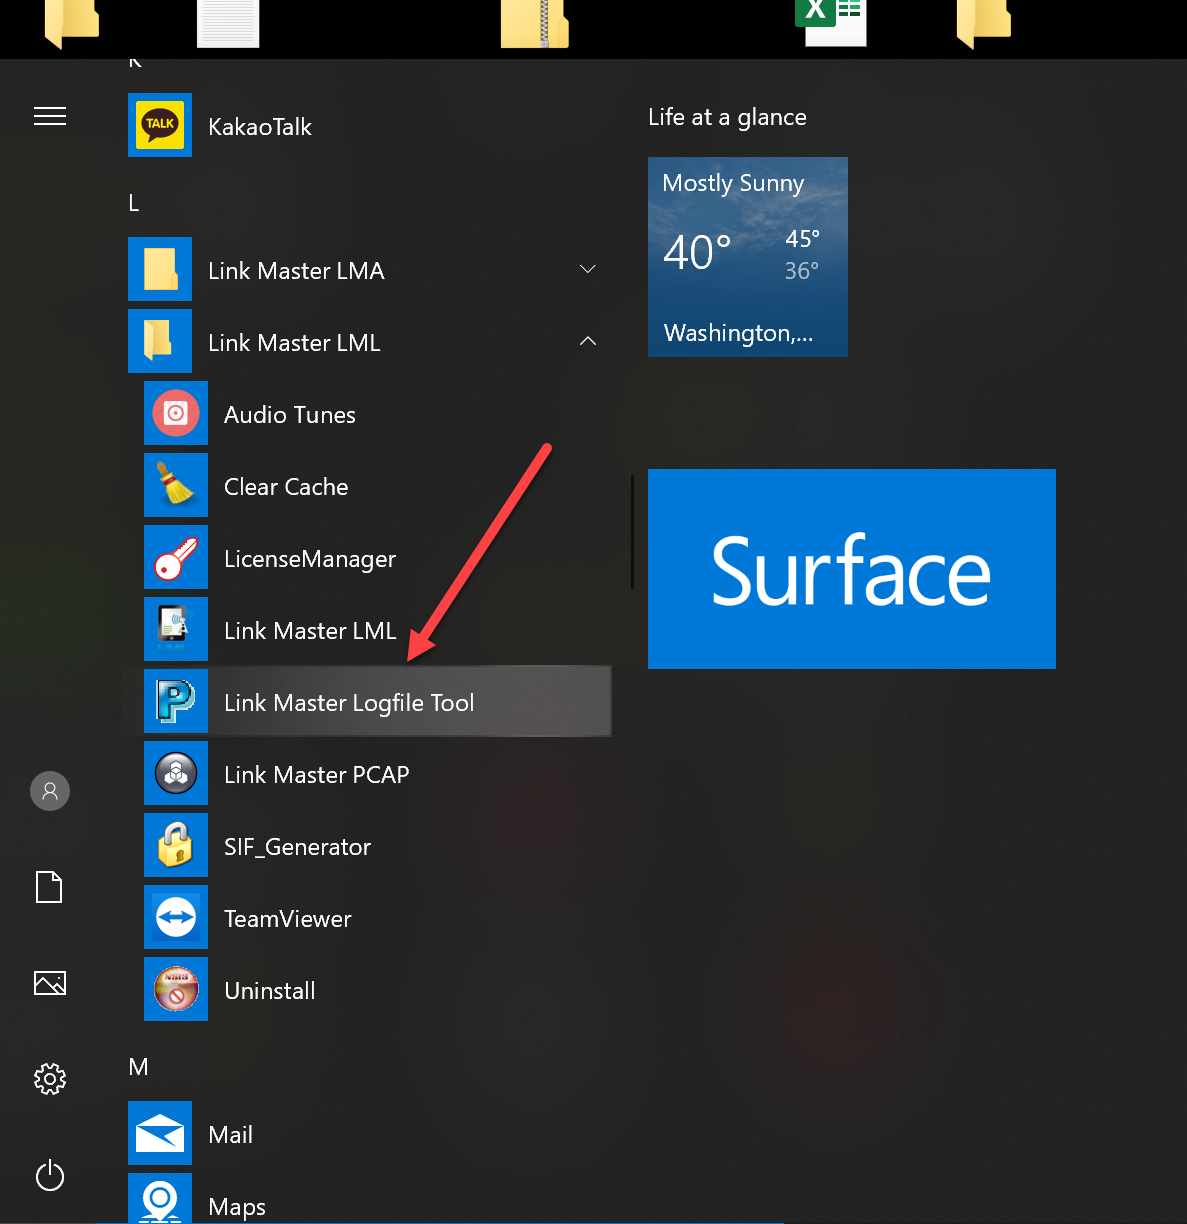Open the Excel file on the desktop
Screen dimensions: 1187x1224
tap(831, 22)
